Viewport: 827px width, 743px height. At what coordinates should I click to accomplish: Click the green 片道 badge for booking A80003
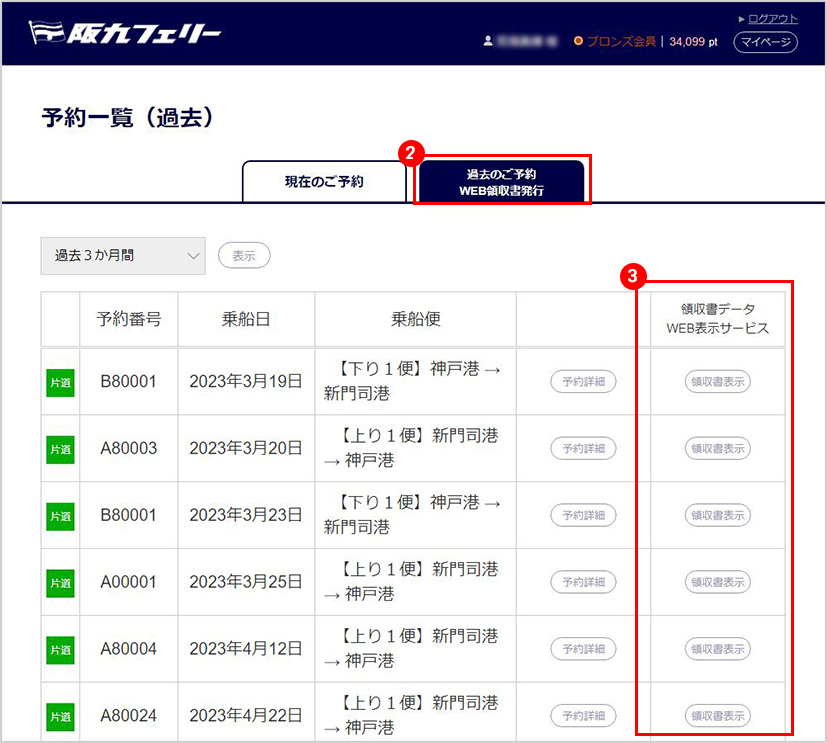[x=60, y=449]
